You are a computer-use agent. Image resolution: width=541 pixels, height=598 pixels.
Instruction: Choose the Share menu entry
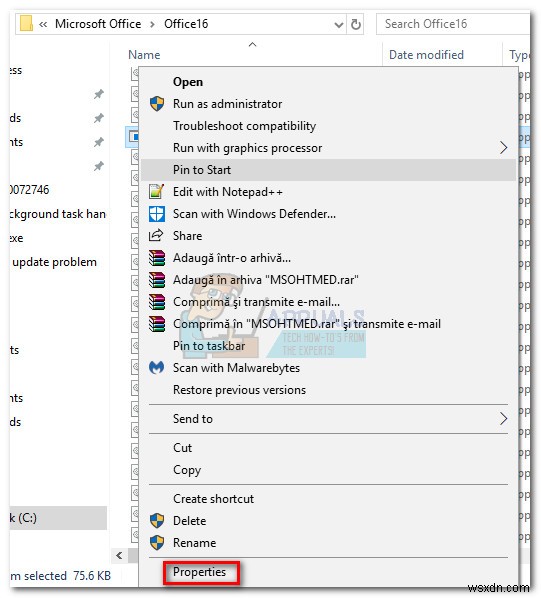[328, 236]
